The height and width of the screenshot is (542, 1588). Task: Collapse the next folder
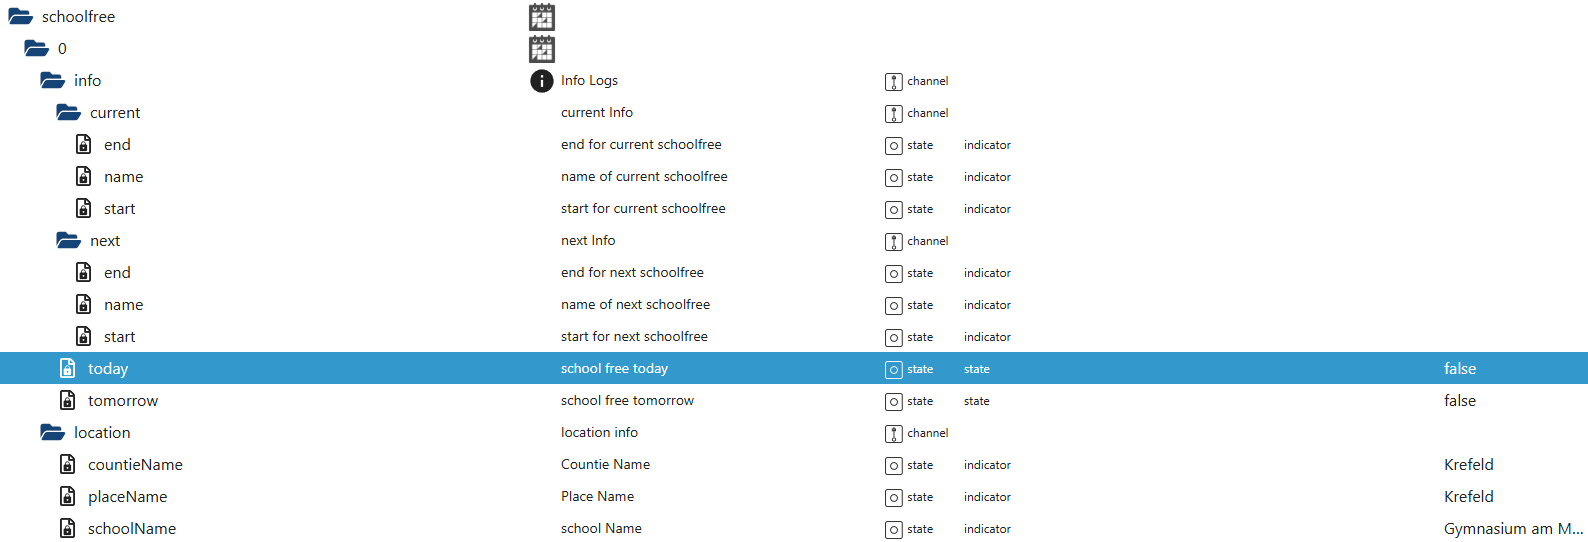pos(69,241)
